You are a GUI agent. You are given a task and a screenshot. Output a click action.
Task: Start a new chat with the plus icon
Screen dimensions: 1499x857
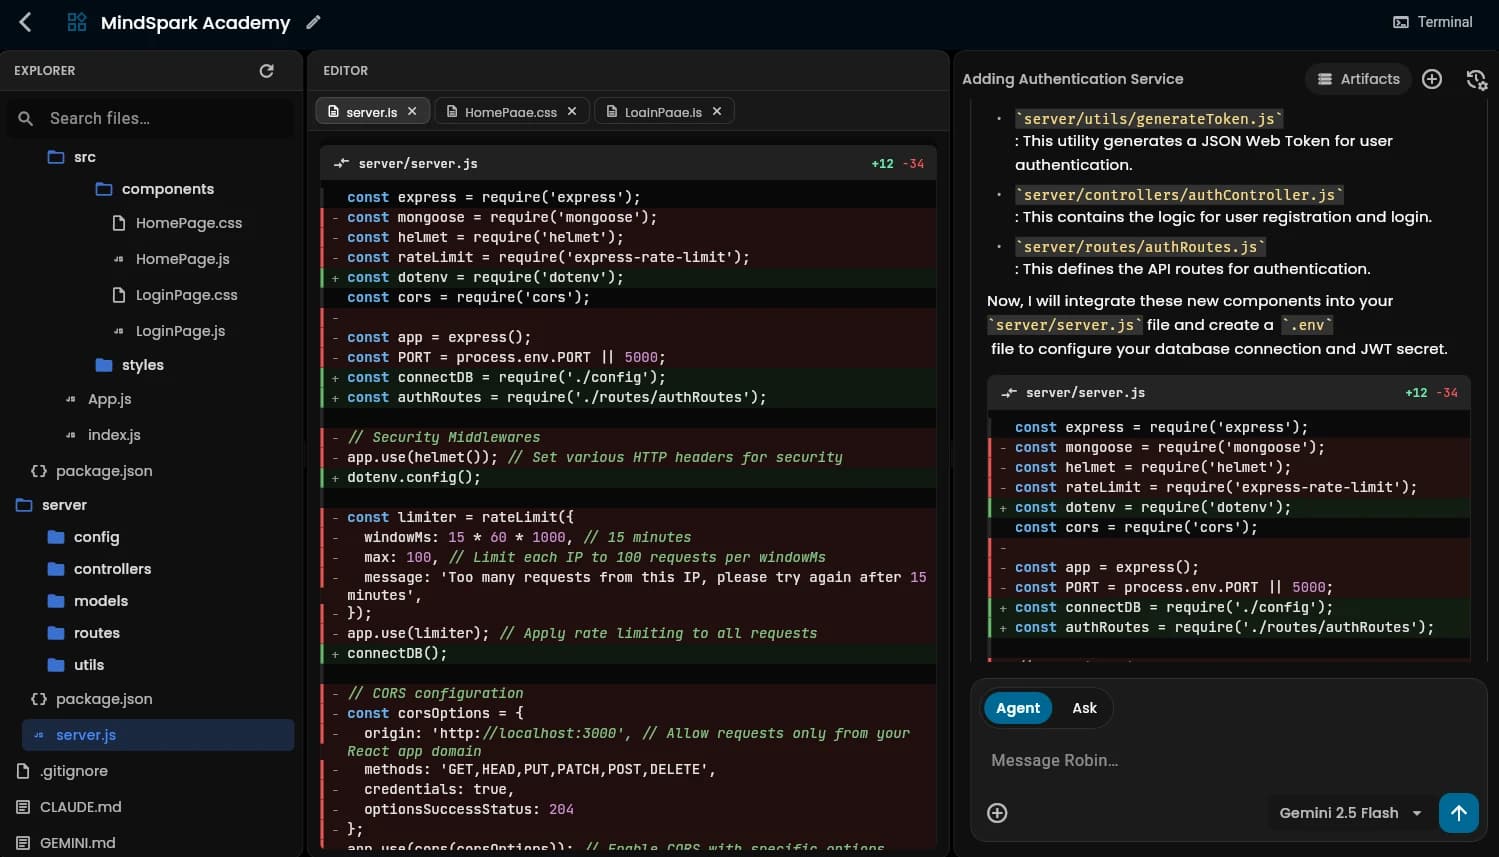(1431, 78)
